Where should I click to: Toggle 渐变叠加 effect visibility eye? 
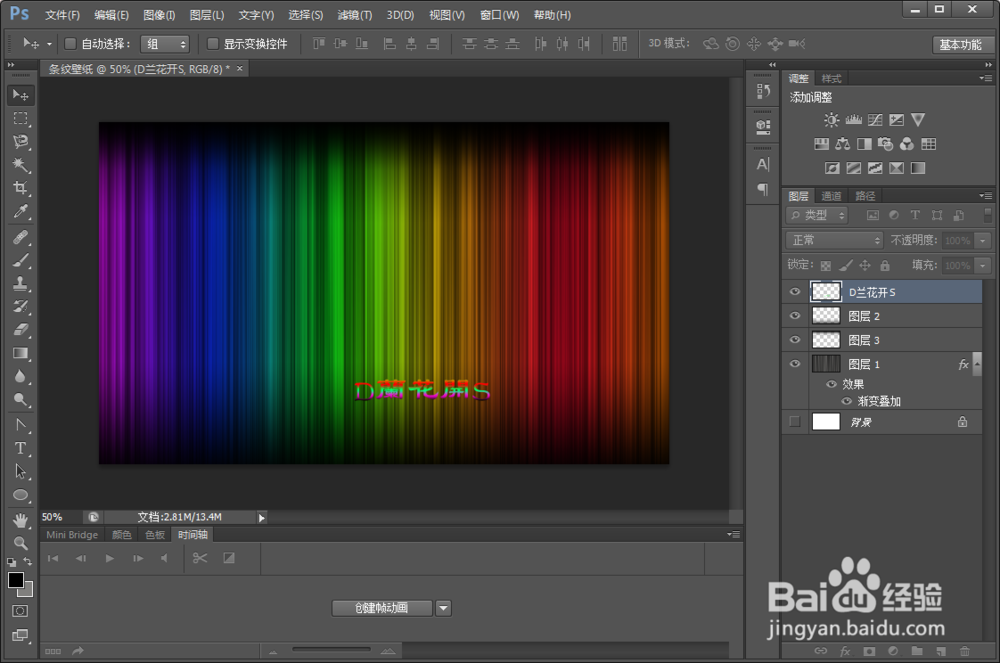[846, 401]
